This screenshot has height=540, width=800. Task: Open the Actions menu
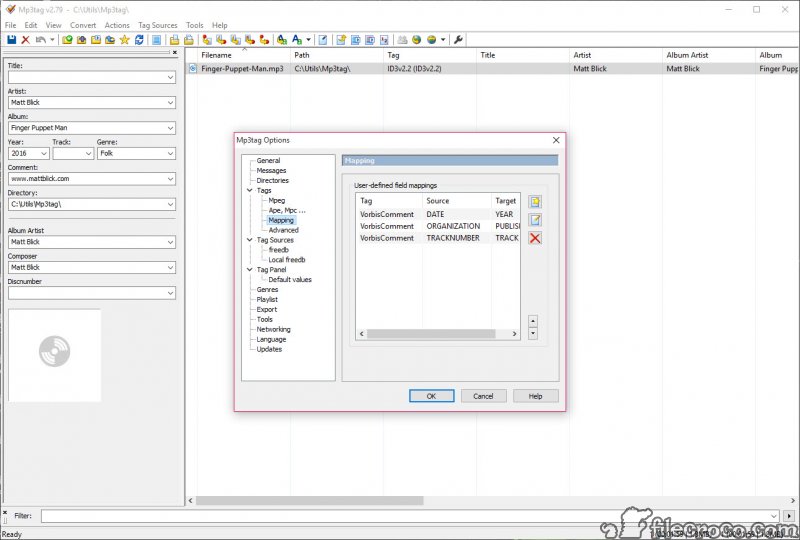(117, 25)
